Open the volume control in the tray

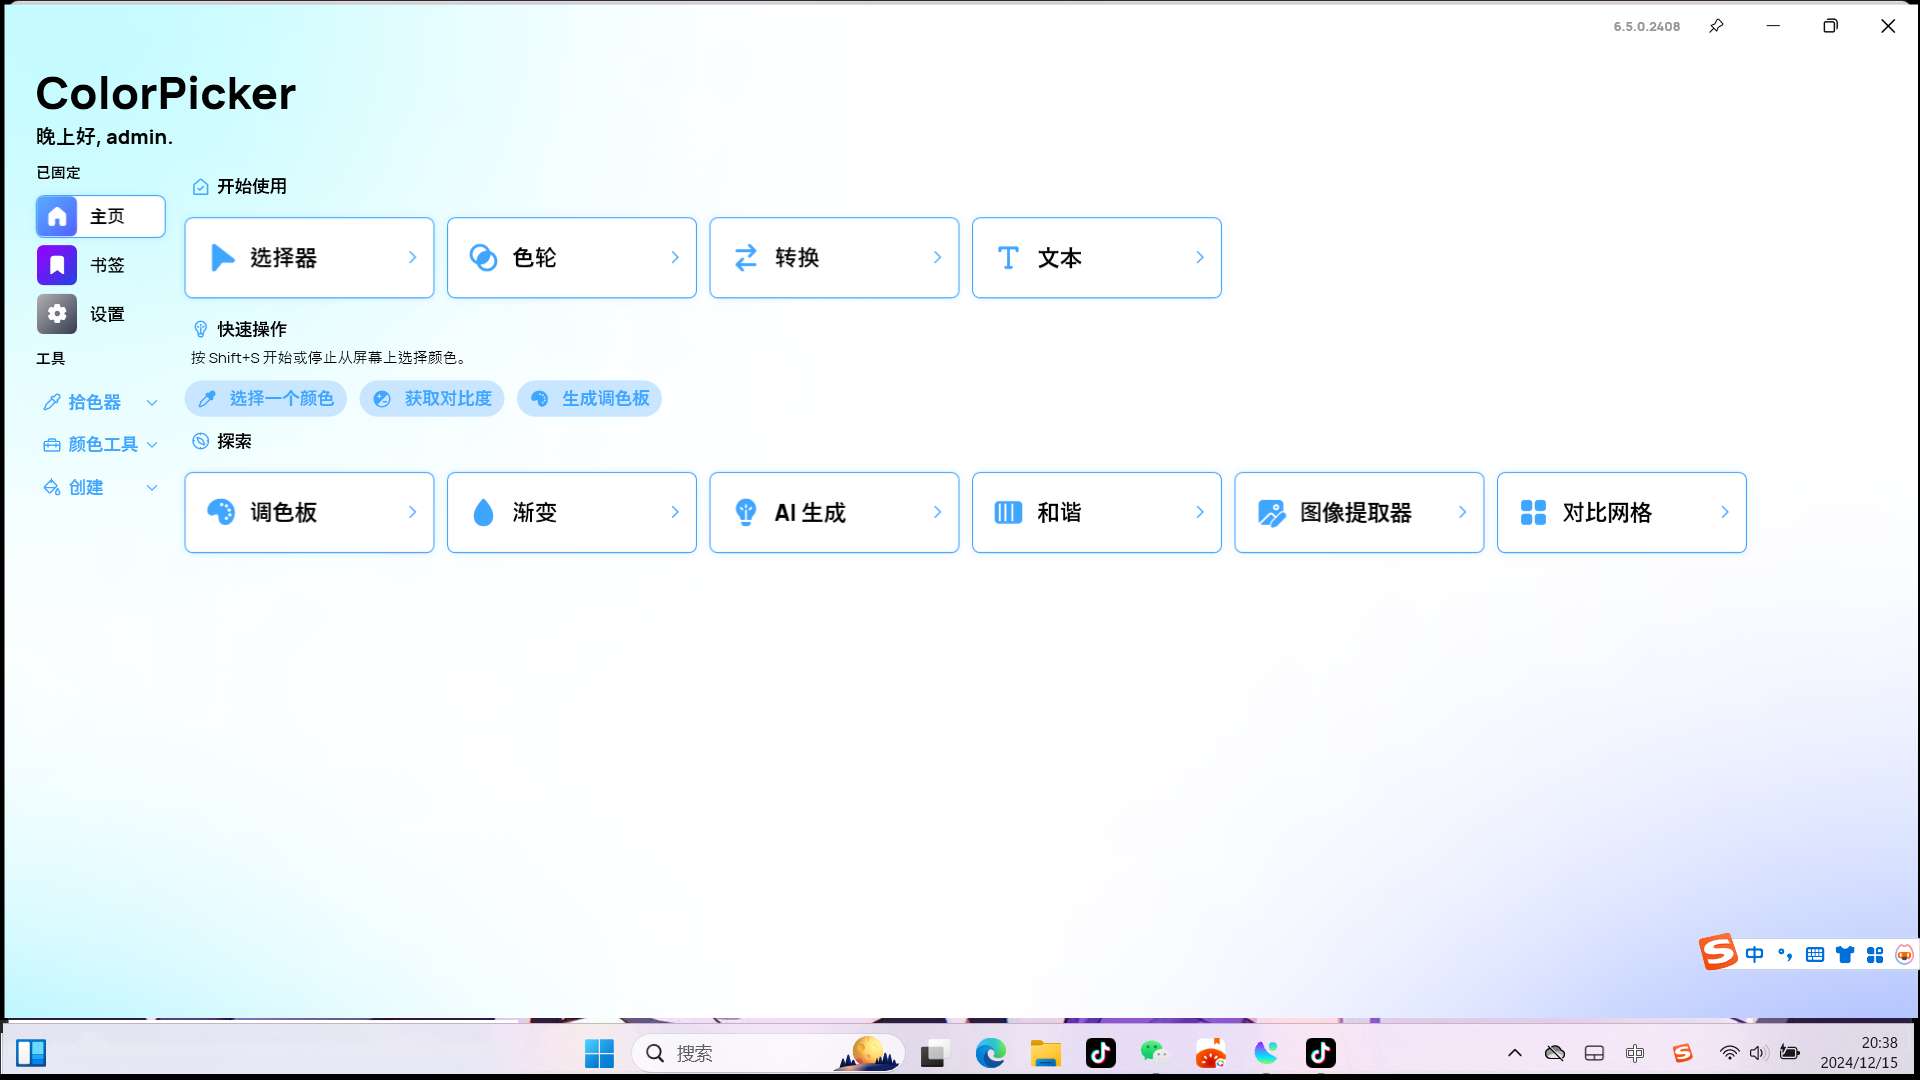[x=1758, y=1053]
